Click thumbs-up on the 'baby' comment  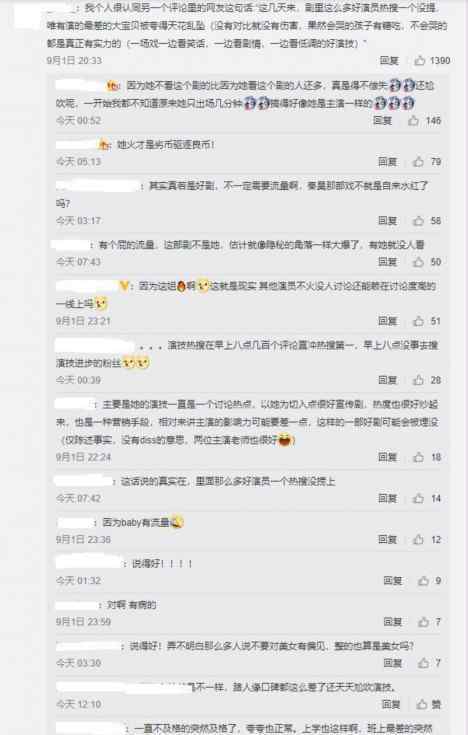[x=418, y=540]
